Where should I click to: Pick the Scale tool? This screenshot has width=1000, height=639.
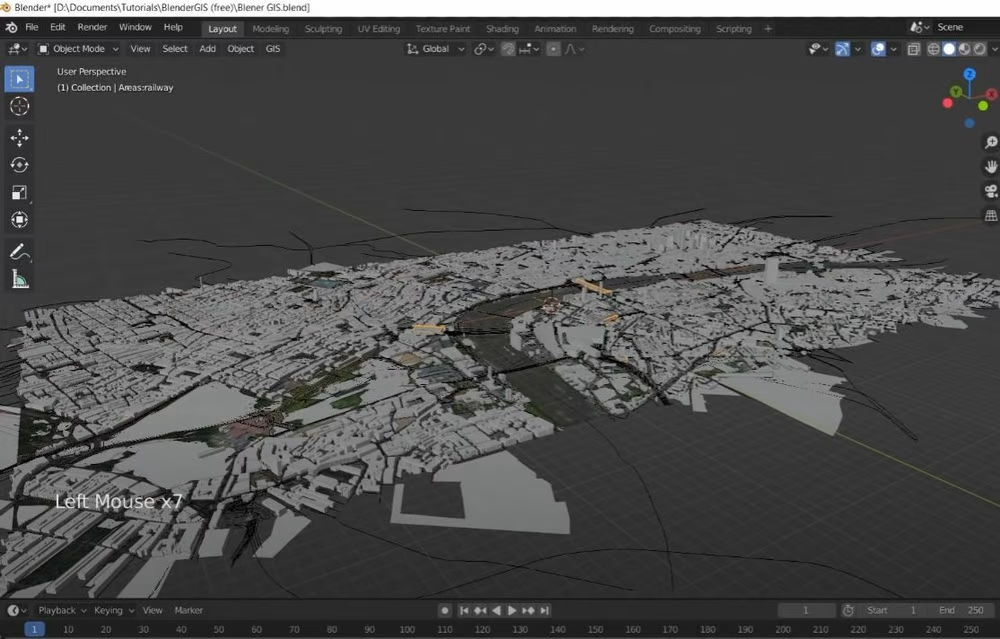[x=19, y=193]
